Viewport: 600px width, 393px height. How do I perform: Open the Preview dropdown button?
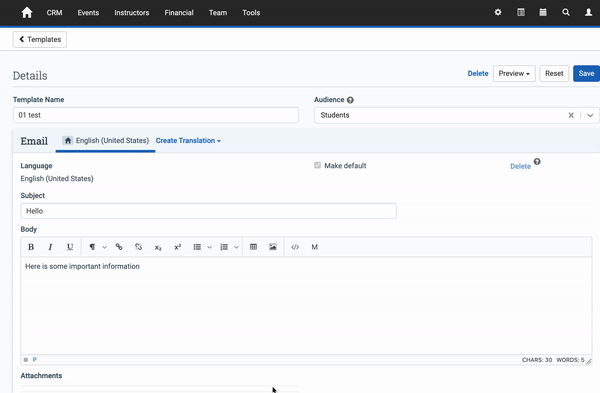(514, 73)
